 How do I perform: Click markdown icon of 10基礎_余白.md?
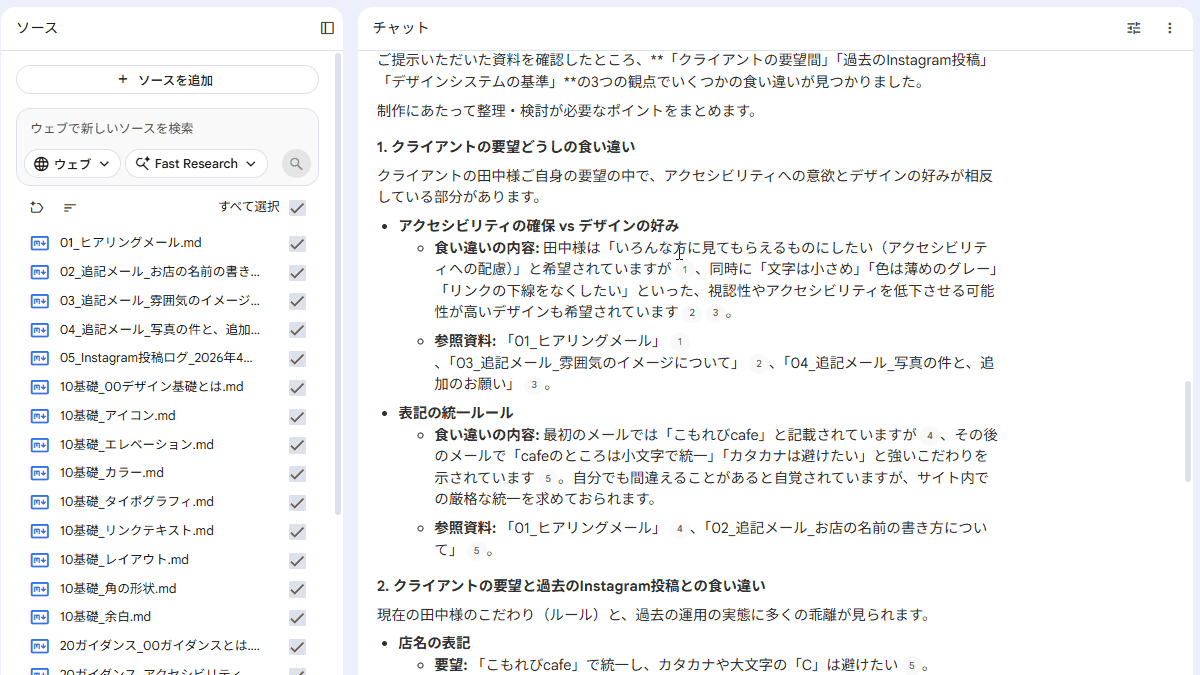tap(40, 617)
